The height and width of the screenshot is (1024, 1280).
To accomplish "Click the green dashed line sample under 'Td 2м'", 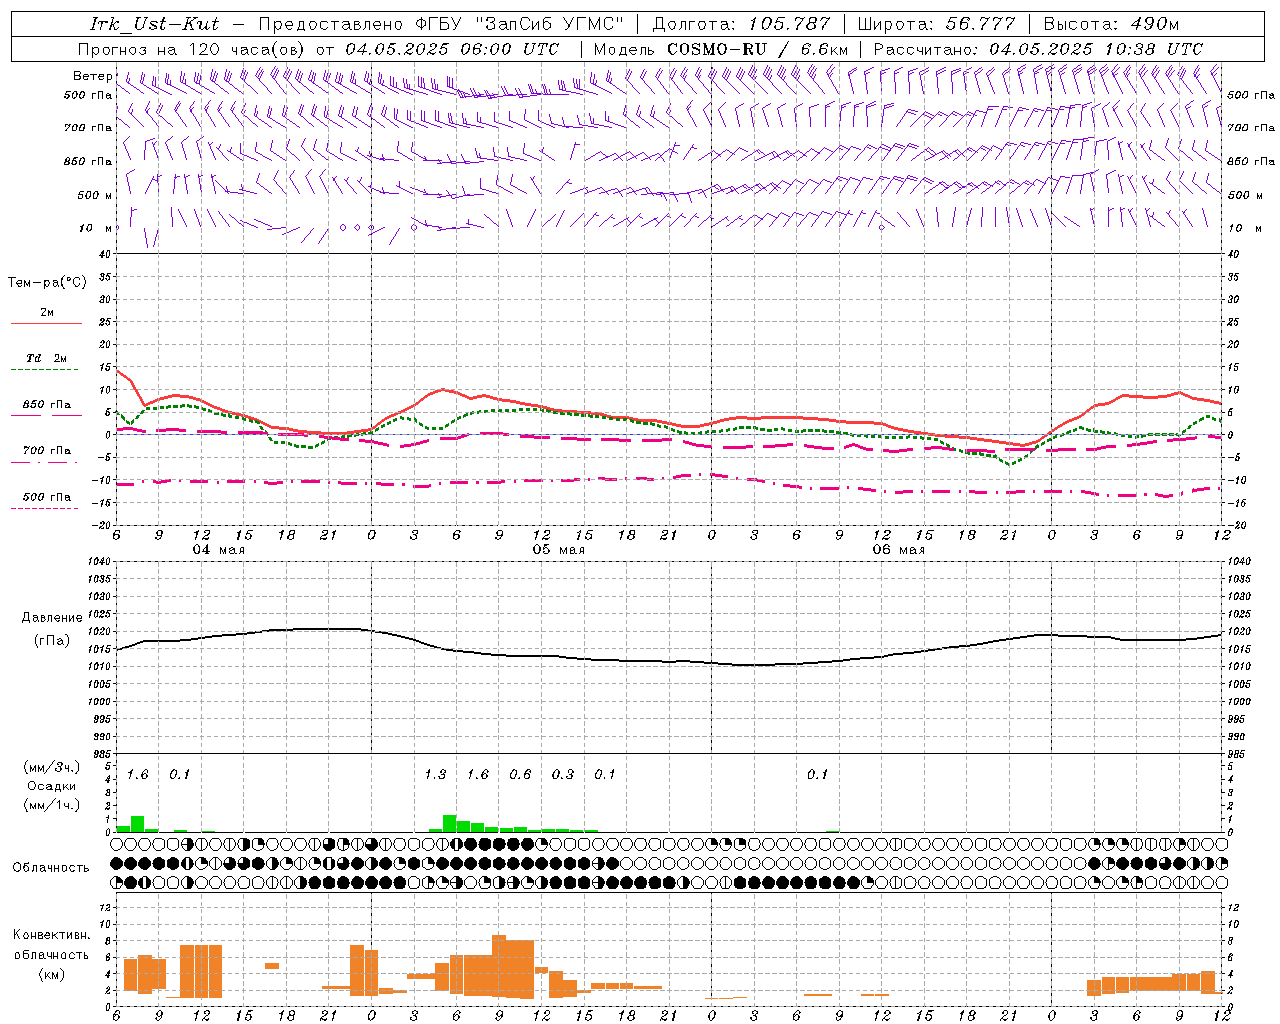I will (x=45, y=370).
